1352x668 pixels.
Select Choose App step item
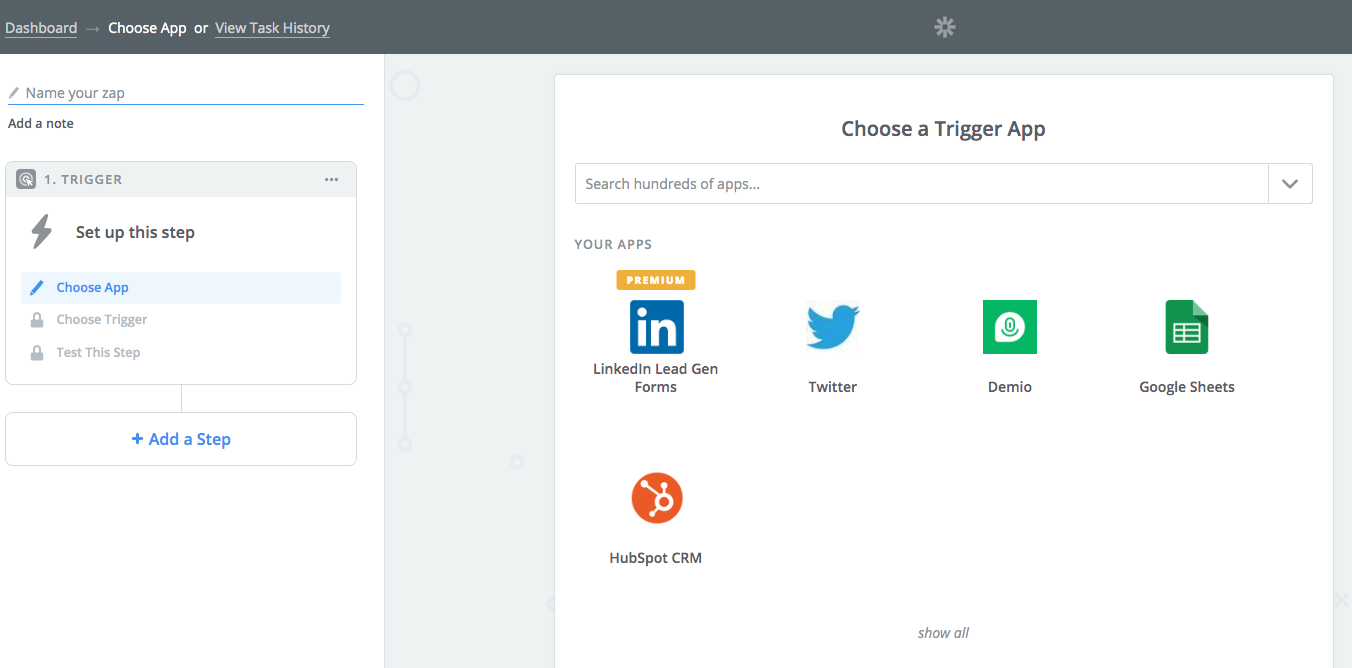(x=181, y=288)
